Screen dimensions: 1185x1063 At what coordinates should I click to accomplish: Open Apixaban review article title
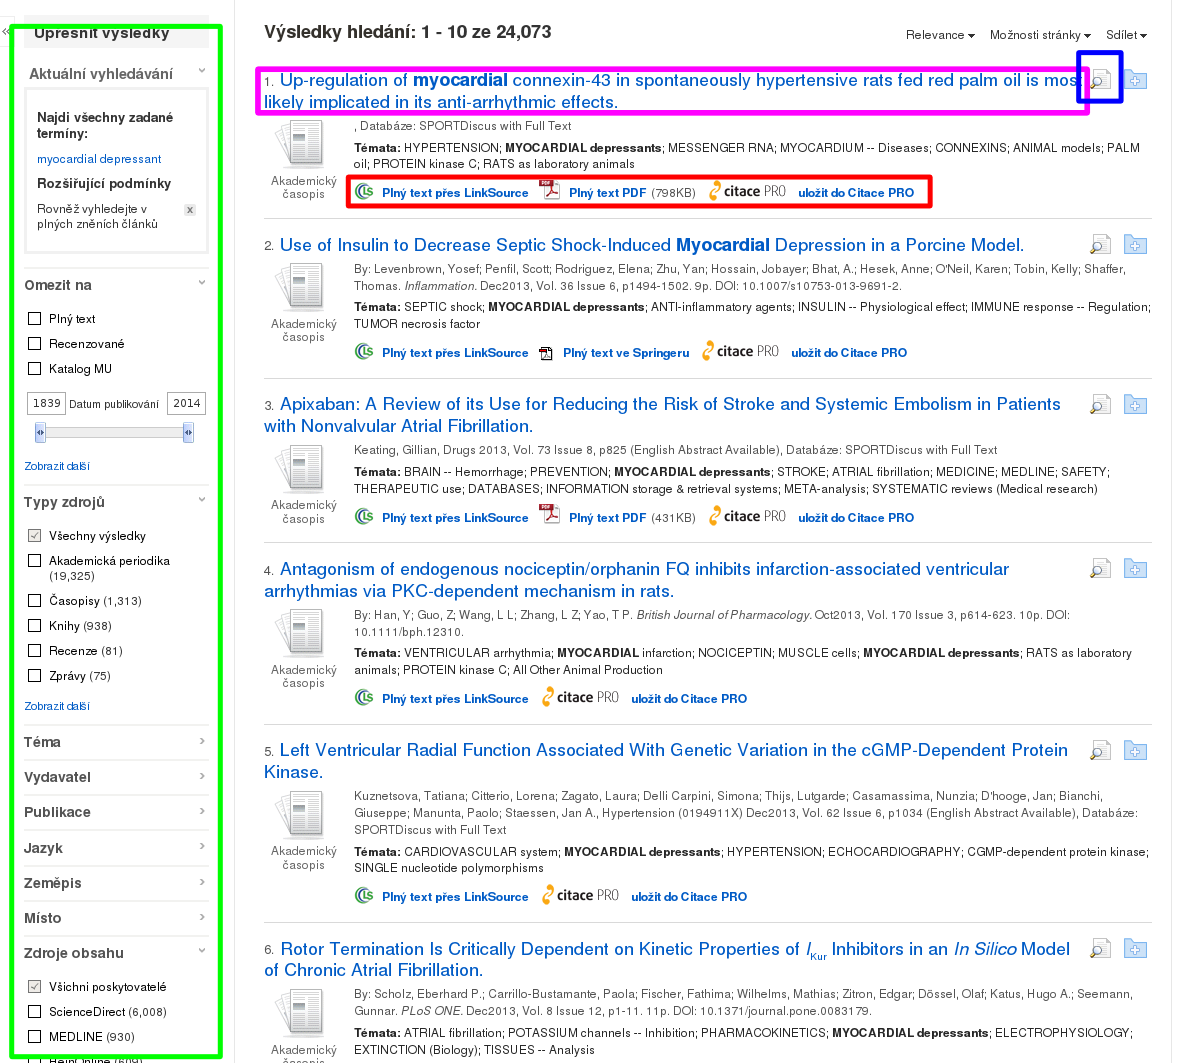[x=662, y=415]
